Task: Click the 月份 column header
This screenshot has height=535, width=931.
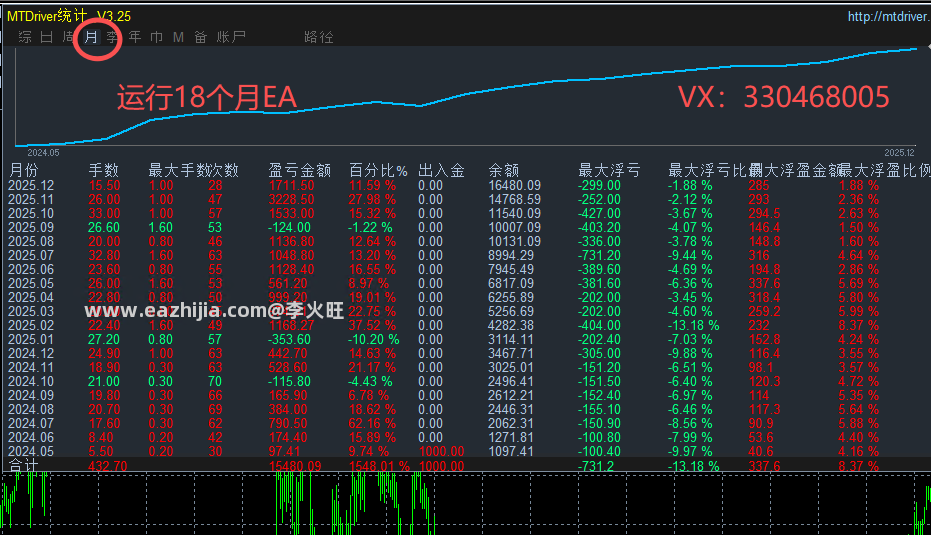Action: [x=24, y=171]
